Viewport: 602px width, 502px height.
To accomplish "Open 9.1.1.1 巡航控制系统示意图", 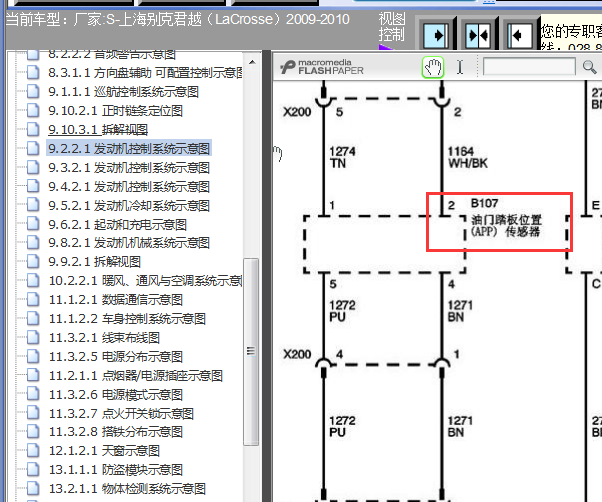I will click(123, 92).
